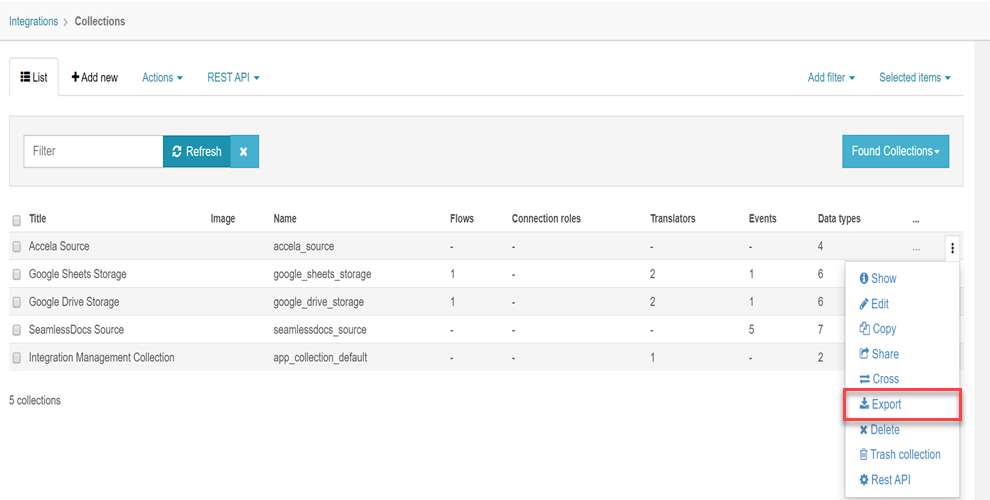The image size is (990, 500).
Task: Click the Collections breadcrumb text
Action: (x=100, y=21)
